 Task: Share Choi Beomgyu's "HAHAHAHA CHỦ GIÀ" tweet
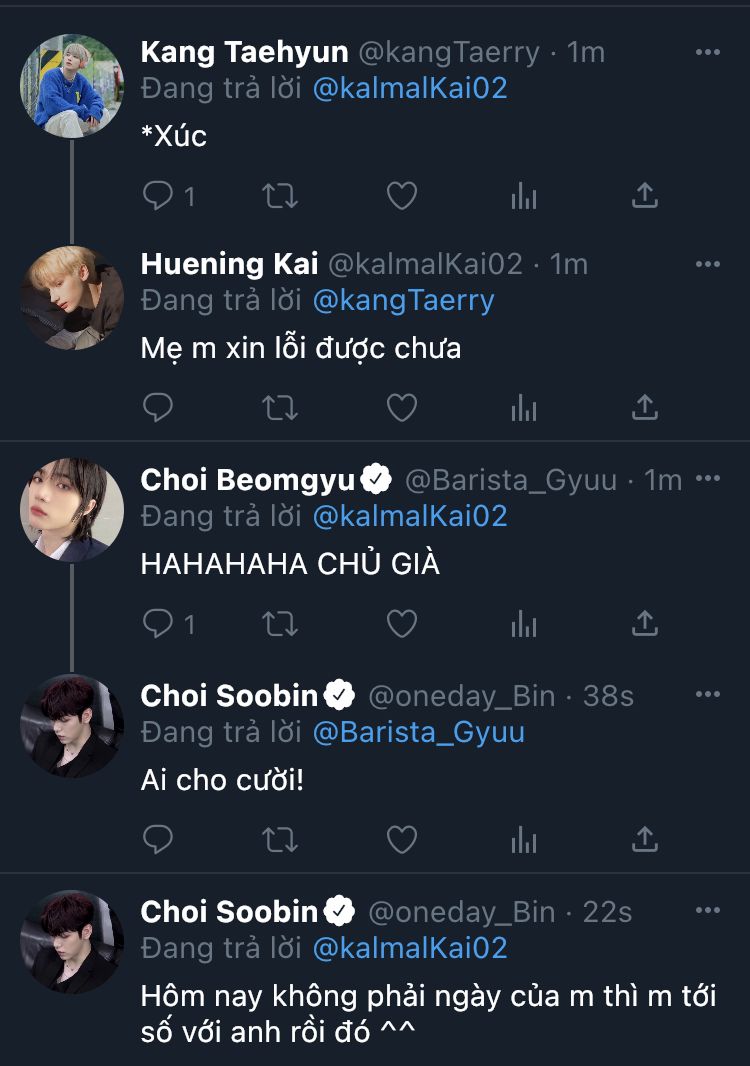coord(645,624)
